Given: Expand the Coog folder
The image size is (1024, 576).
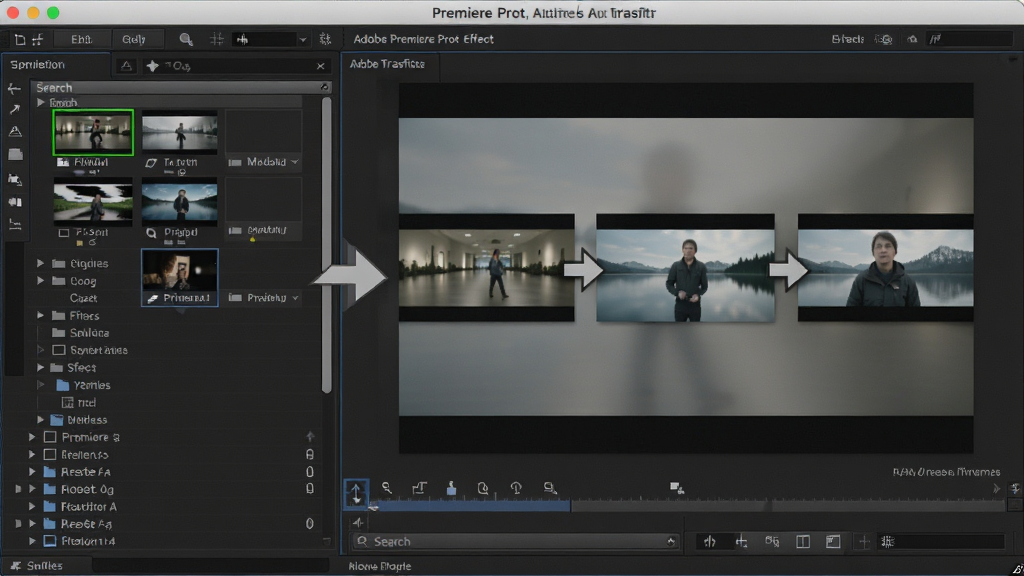Looking at the screenshot, I should pyautogui.click(x=40, y=281).
